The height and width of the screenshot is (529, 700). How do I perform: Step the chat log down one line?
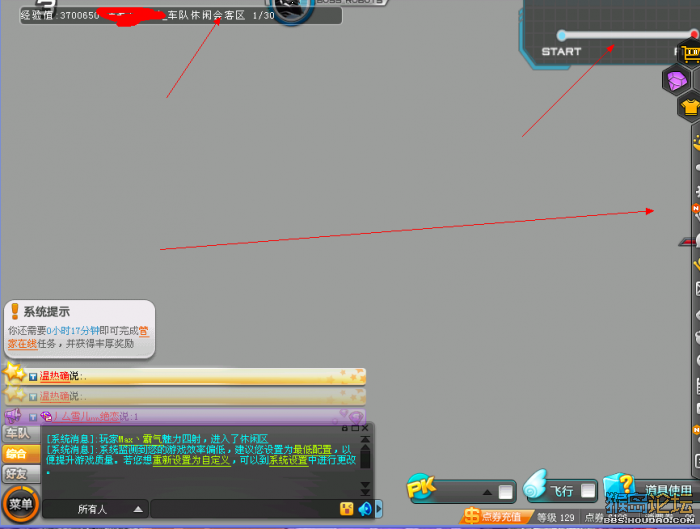pos(365,485)
